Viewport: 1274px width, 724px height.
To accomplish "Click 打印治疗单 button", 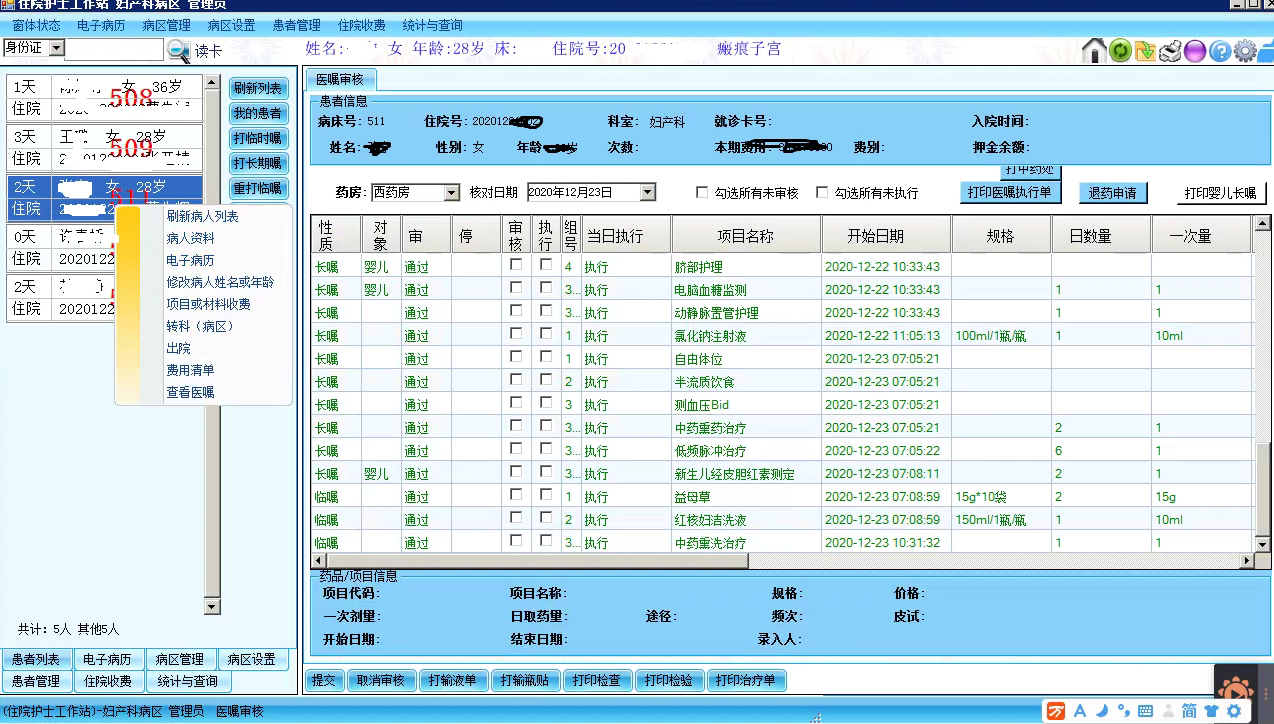I will [x=747, y=680].
